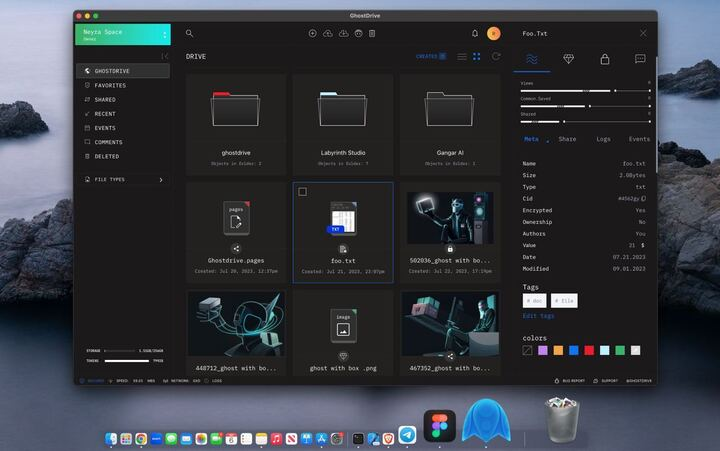This screenshot has height=451, width=720.
Task: Open the Neyra Space workspace menu
Action: (123, 35)
